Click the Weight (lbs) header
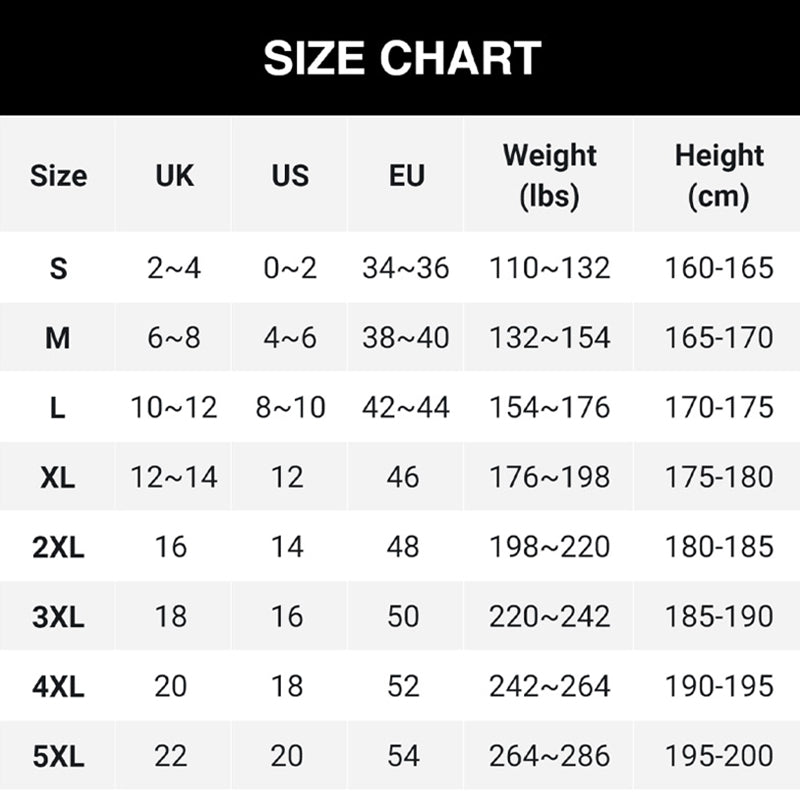Image resolution: width=800 pixels, height=800 pixels. point(549,175)
